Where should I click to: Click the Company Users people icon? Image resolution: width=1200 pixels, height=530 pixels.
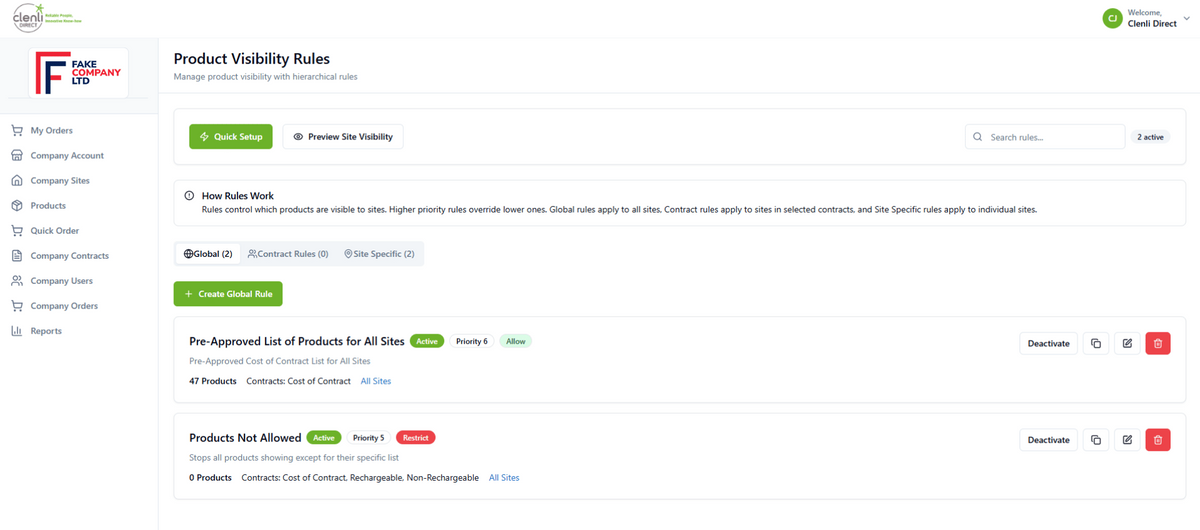click(17, 280)
